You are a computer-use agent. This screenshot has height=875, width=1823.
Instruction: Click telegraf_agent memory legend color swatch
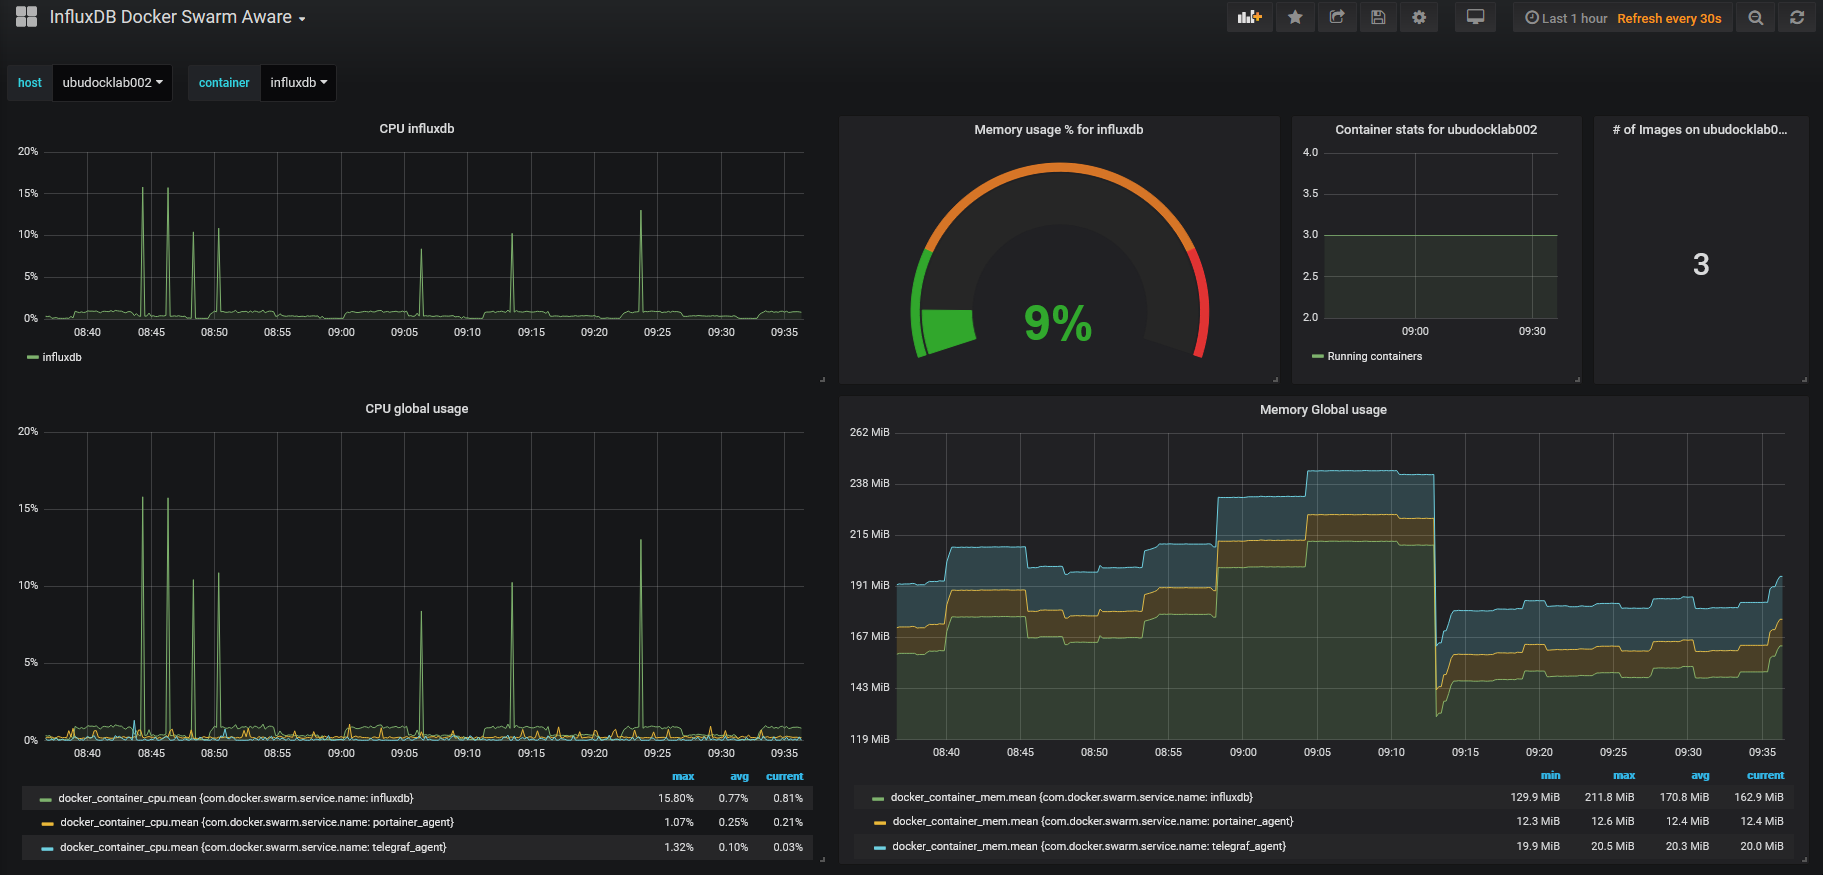(879, 847)
